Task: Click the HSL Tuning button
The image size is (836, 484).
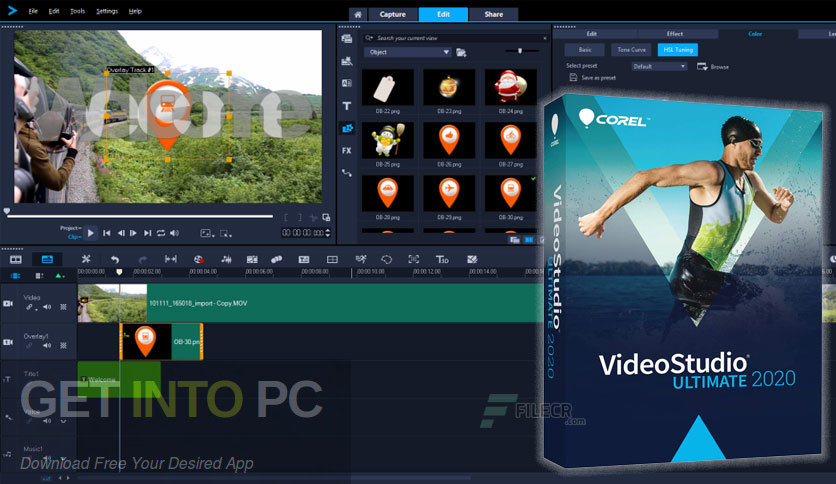Action: coord(678,50)
